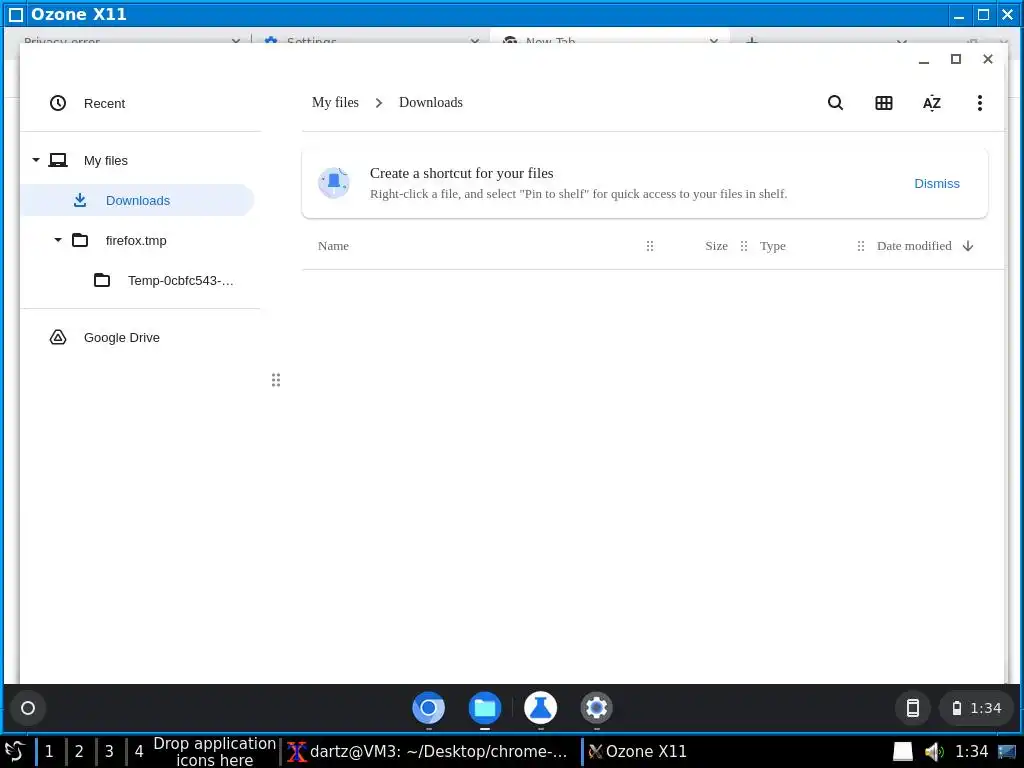Go to My files breadcrumb
This screenshot has width=1024, height=768.
click(335, 103)
